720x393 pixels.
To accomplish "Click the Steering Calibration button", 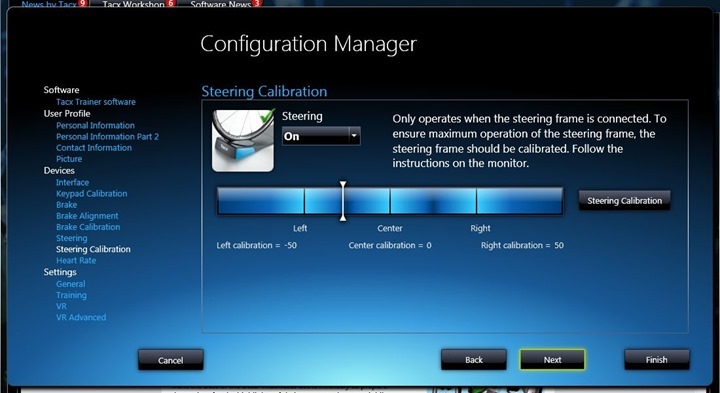I will (x=624, y=201).
